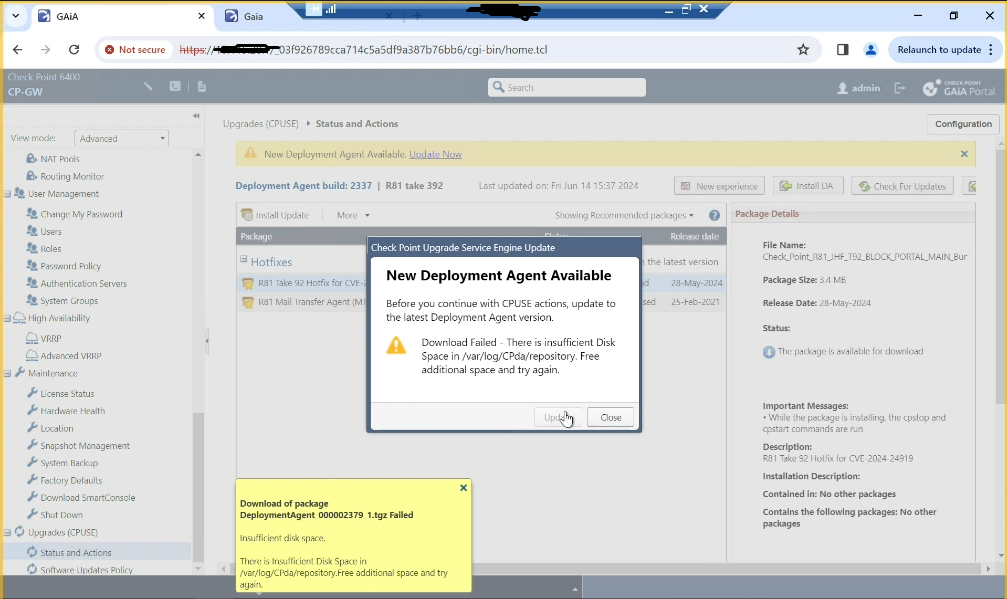Open the help question mark icon
The image size is (1007, 599).
pyautogui.click(x=713, y=217)
